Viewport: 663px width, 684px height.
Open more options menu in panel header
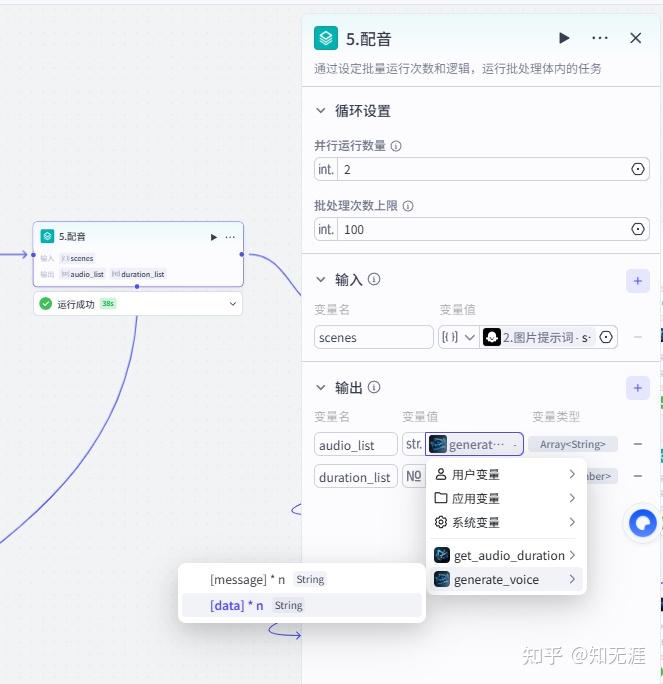point(600,38)
